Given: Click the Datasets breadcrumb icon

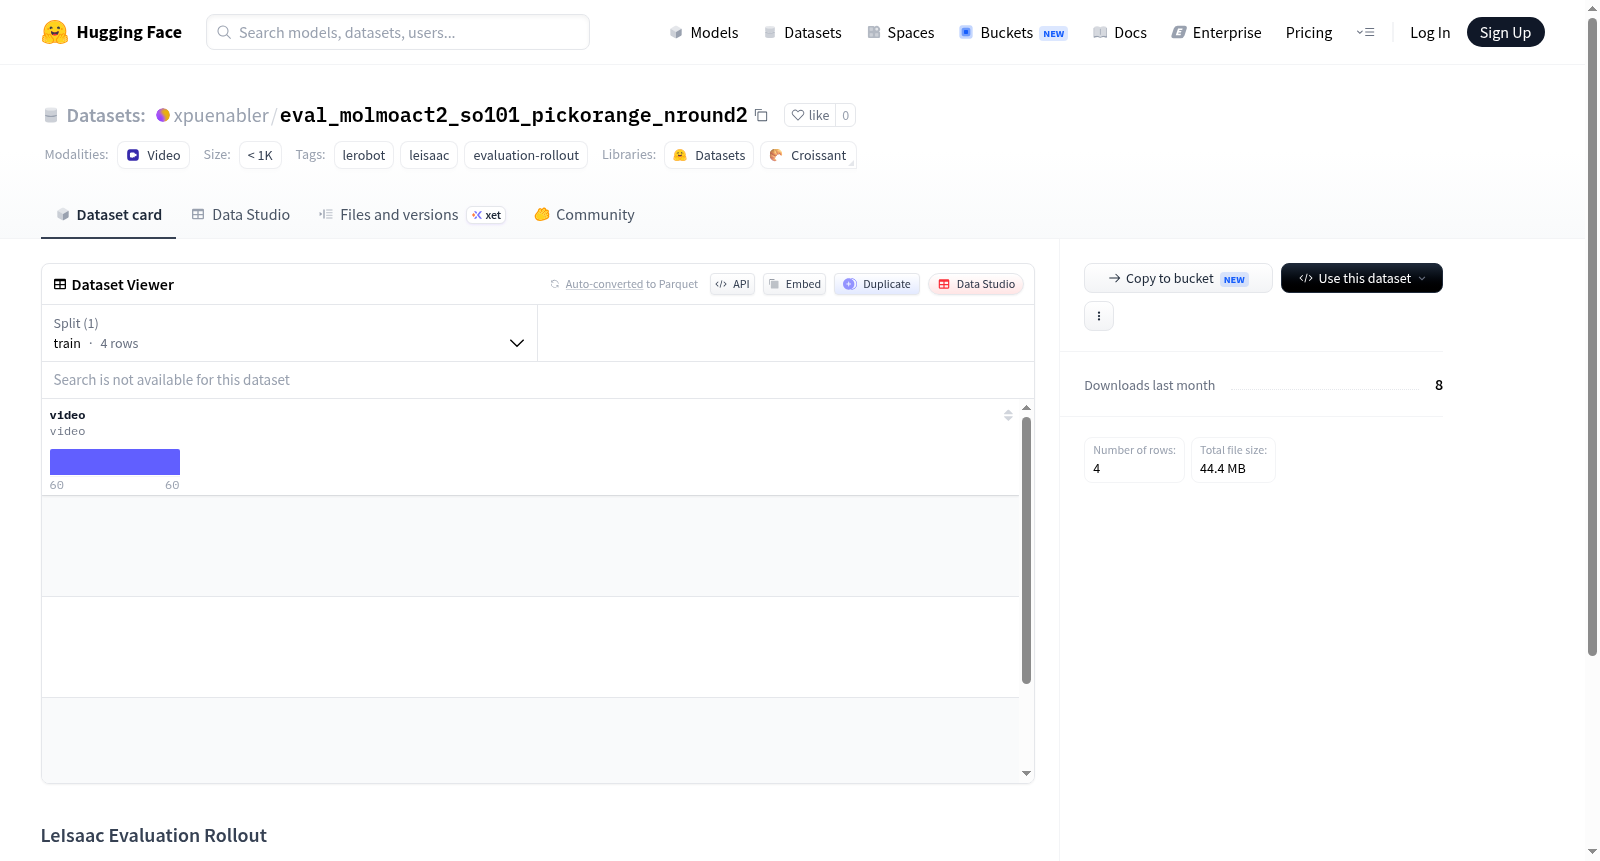Looking at the screenshot, I should (x=51, y=115).
